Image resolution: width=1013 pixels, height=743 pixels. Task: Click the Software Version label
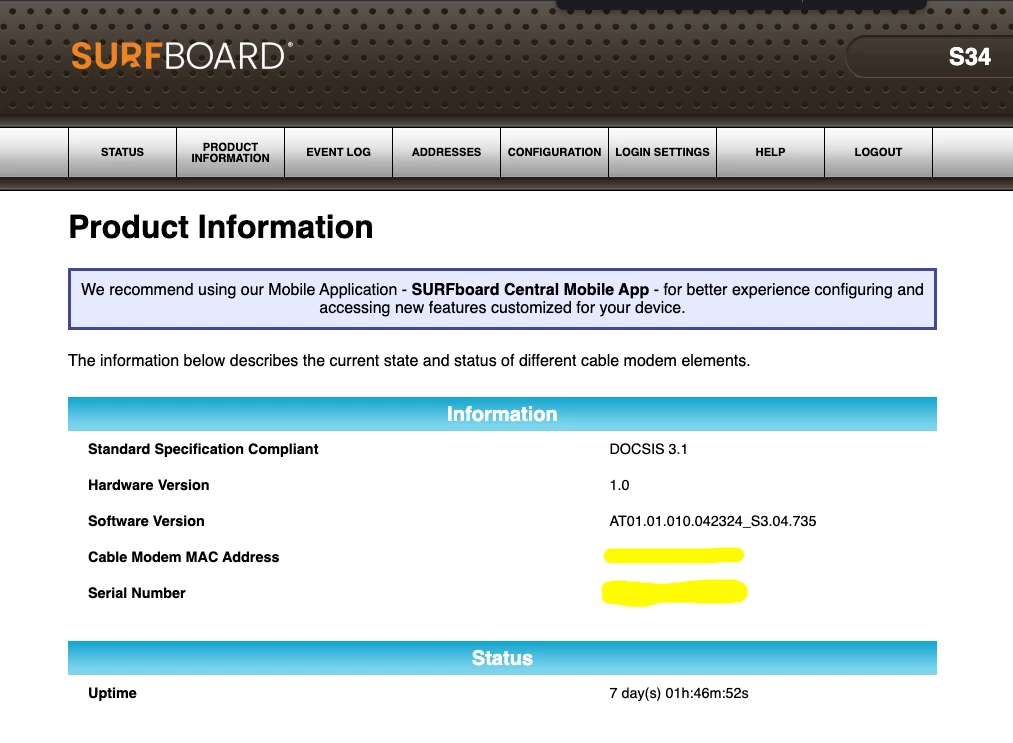[x=146, y=521]
